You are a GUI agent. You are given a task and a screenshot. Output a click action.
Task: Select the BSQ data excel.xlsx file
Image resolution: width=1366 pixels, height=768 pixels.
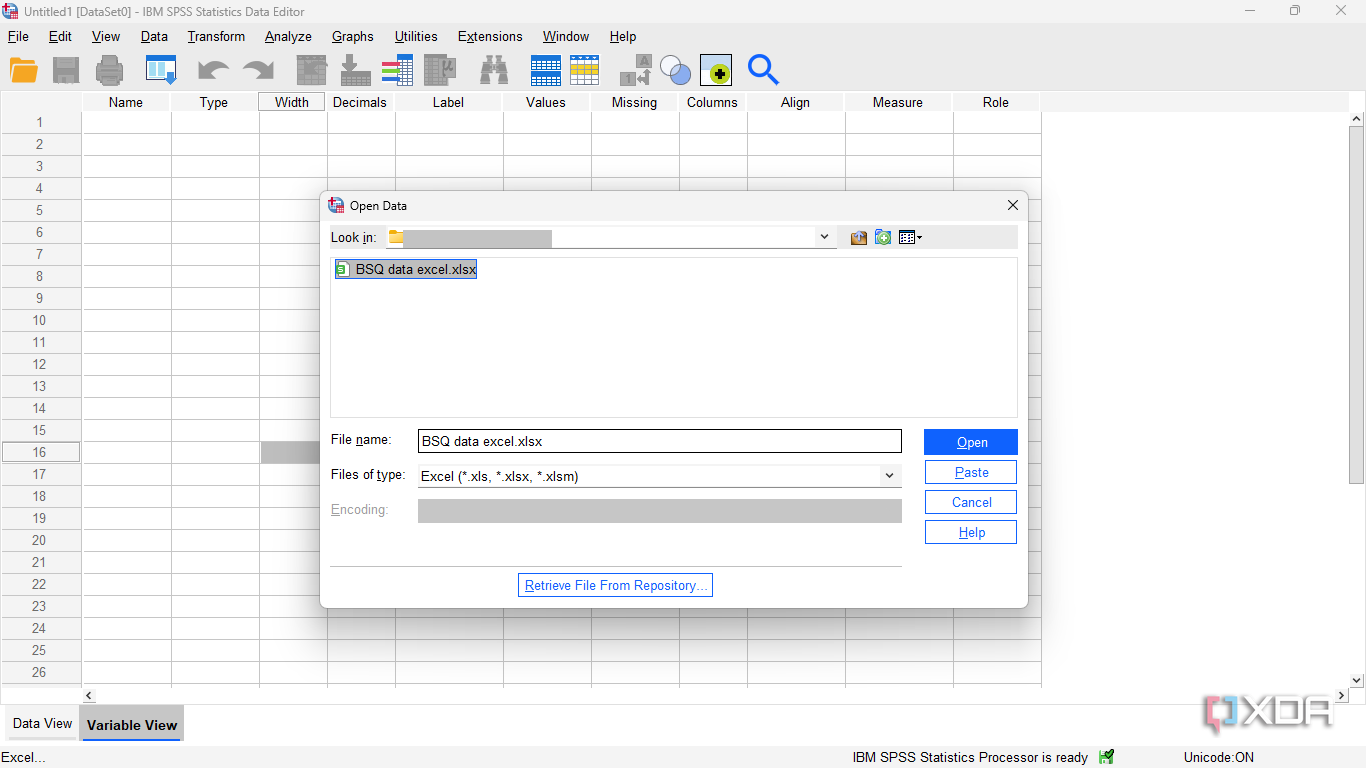point(406,269)
